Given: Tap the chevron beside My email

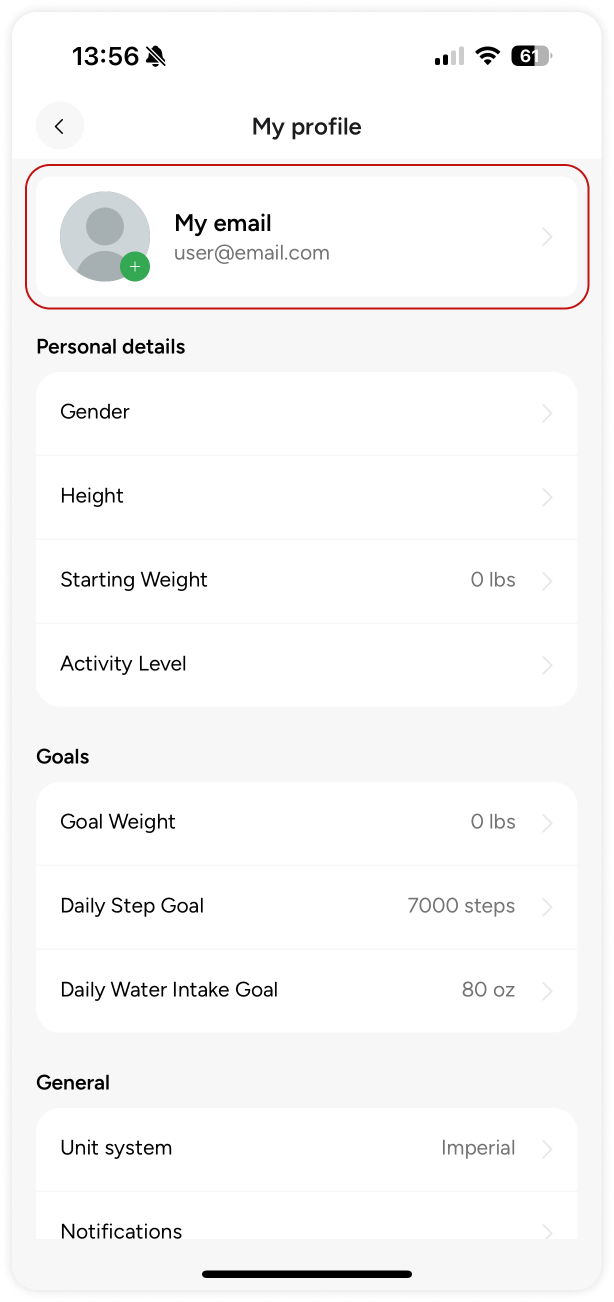Looking at the screenshot, I should (x=547, y=237).
